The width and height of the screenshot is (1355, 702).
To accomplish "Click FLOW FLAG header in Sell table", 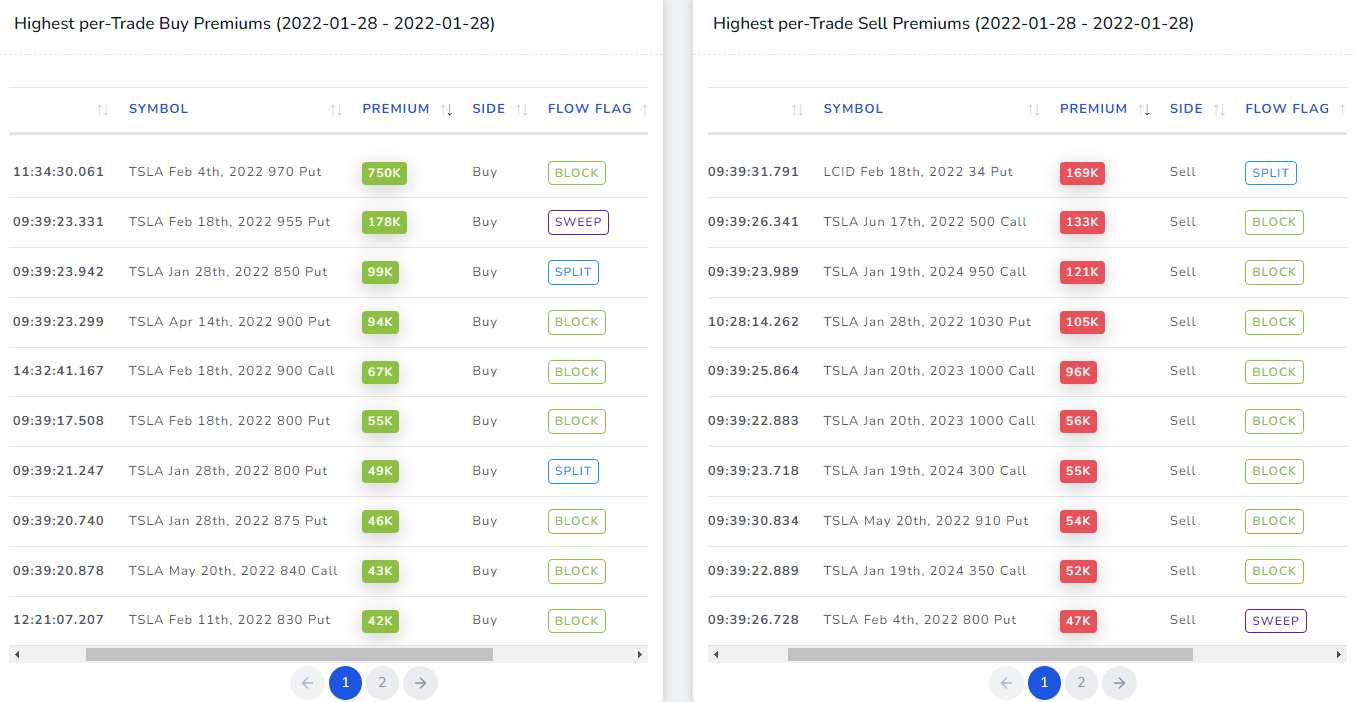I will point(1287,109).
